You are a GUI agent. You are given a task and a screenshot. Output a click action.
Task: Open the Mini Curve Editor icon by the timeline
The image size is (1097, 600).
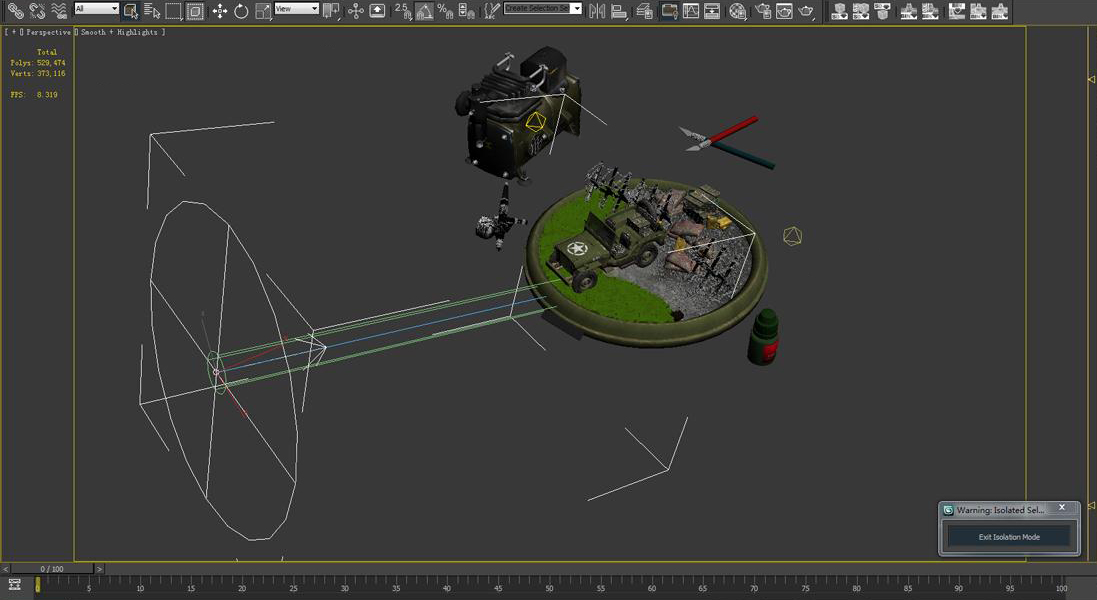coord(14,585)
